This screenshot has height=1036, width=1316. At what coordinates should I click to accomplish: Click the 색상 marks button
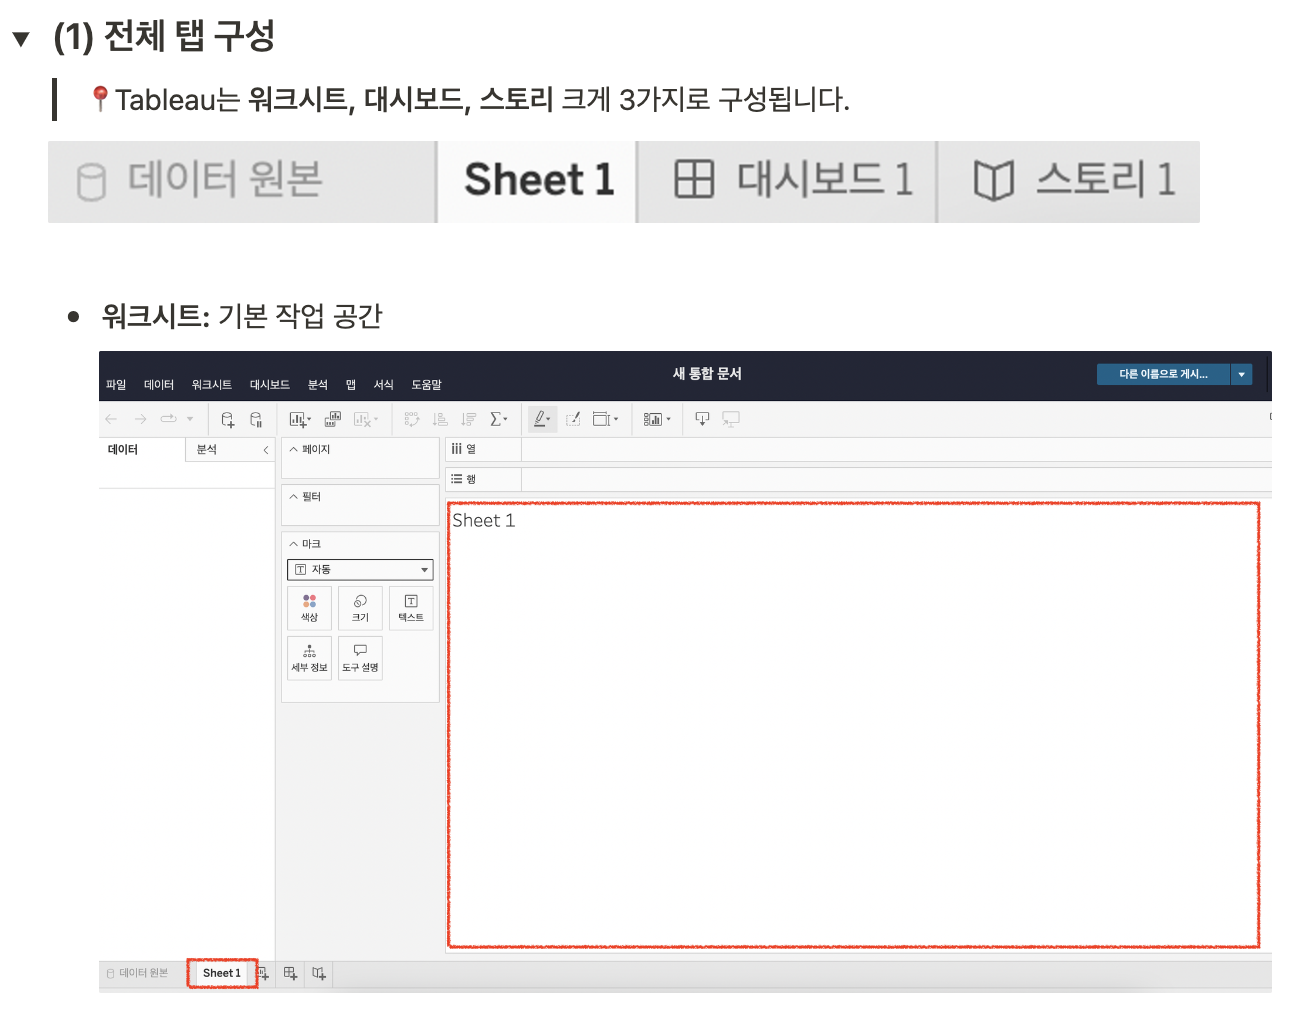(310, 608)
